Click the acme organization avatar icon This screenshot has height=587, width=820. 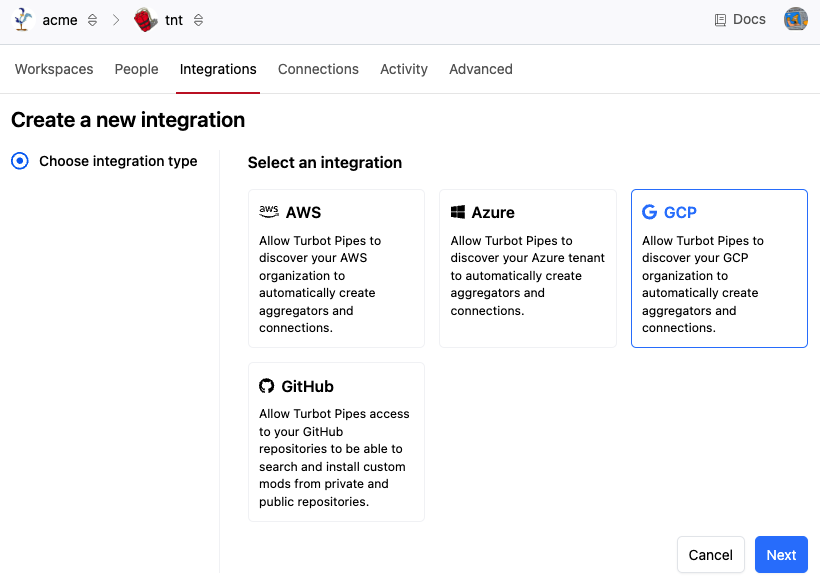tap(24, 20)
